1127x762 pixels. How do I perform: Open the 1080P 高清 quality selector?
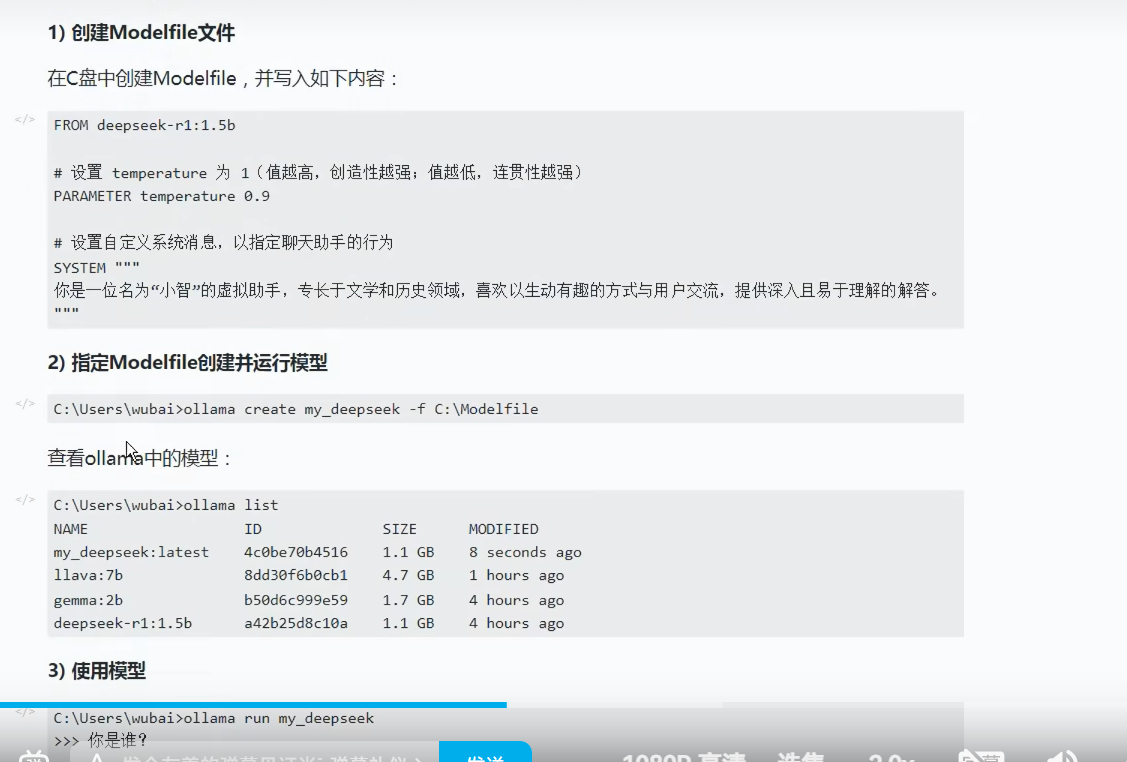tap(684, 756)
